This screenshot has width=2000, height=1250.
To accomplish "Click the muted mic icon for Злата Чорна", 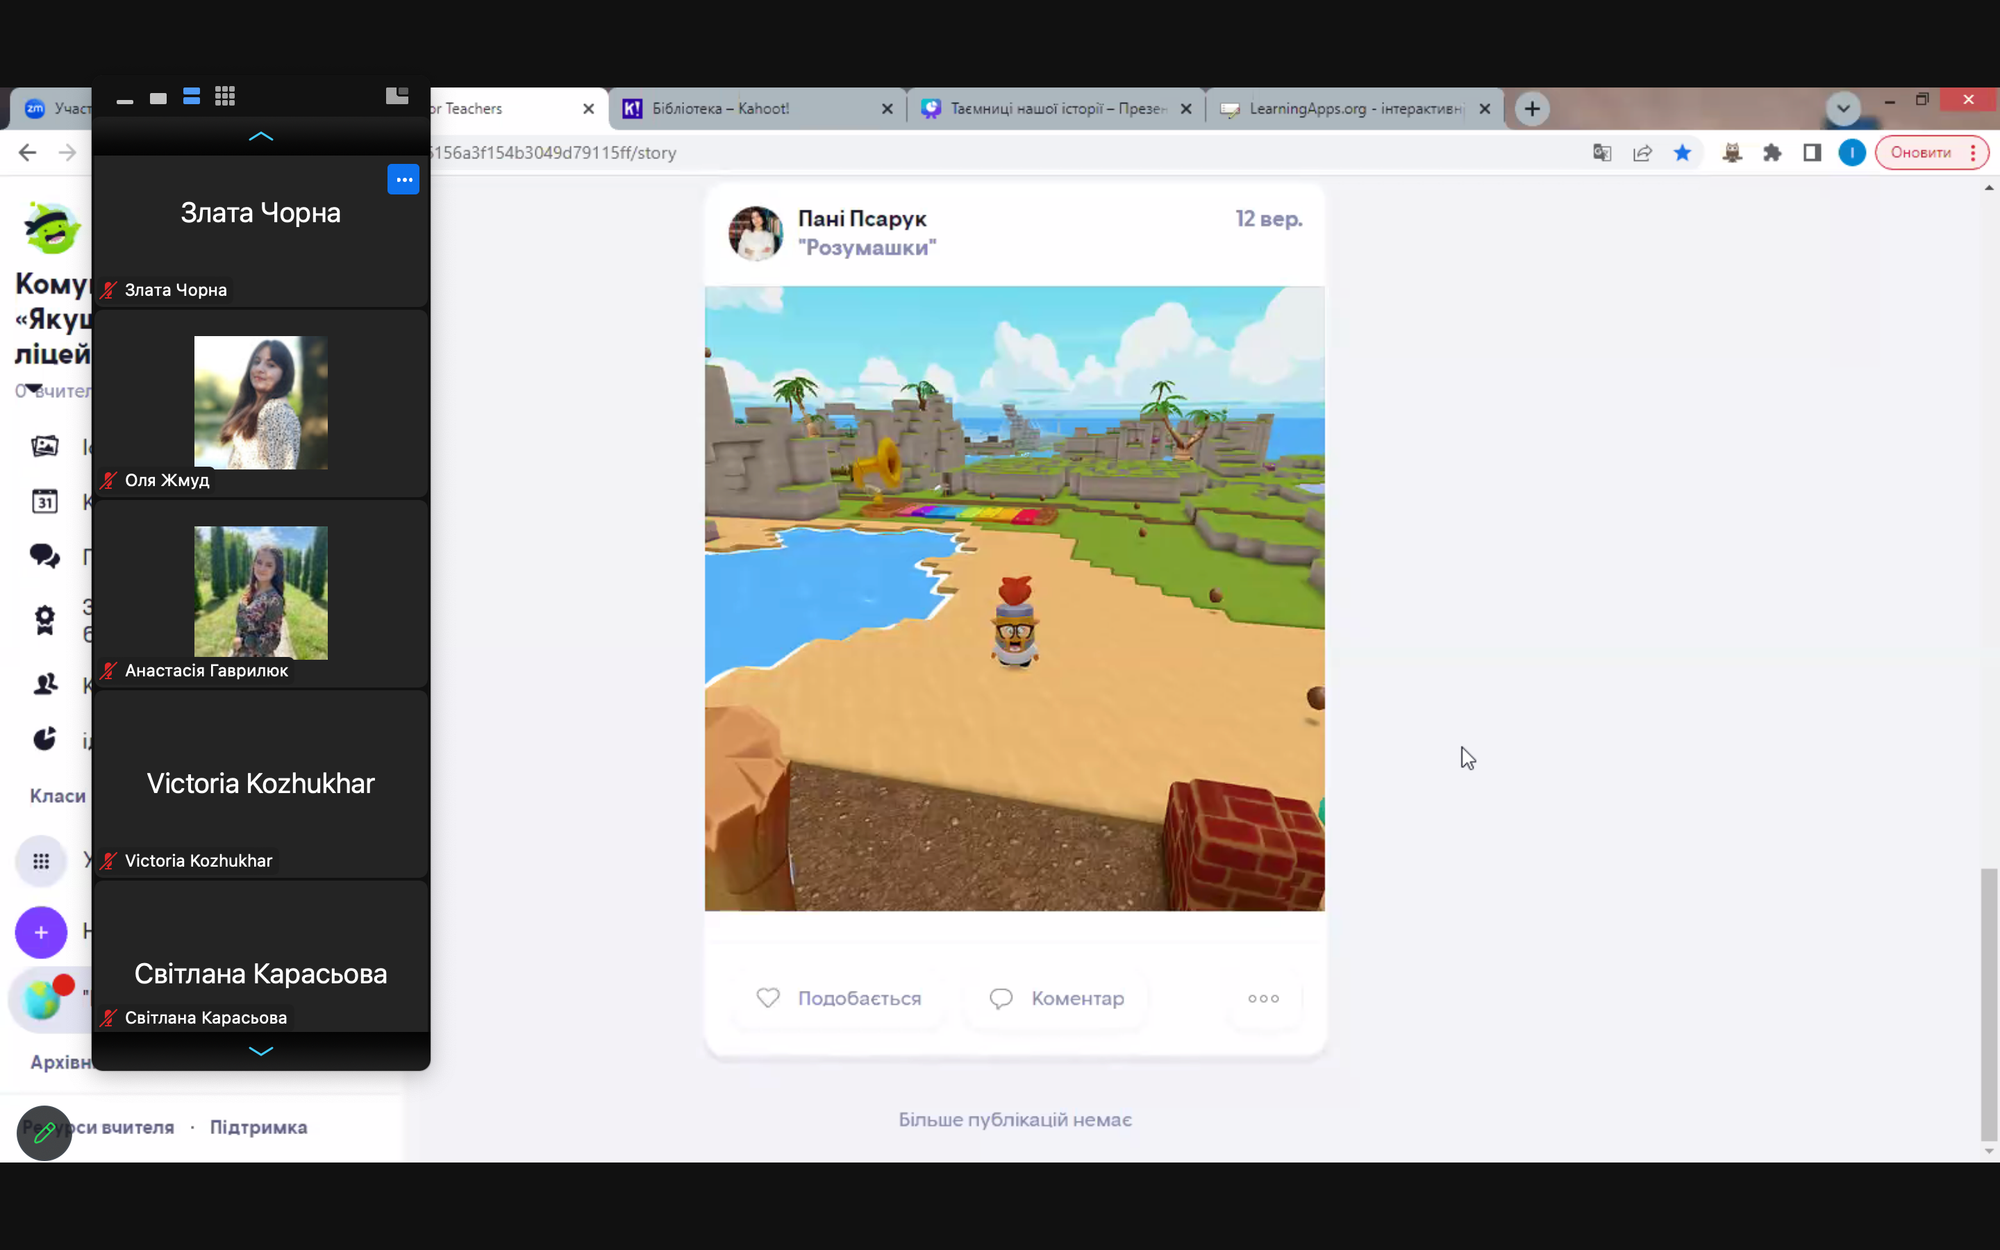I will [109, 290].
